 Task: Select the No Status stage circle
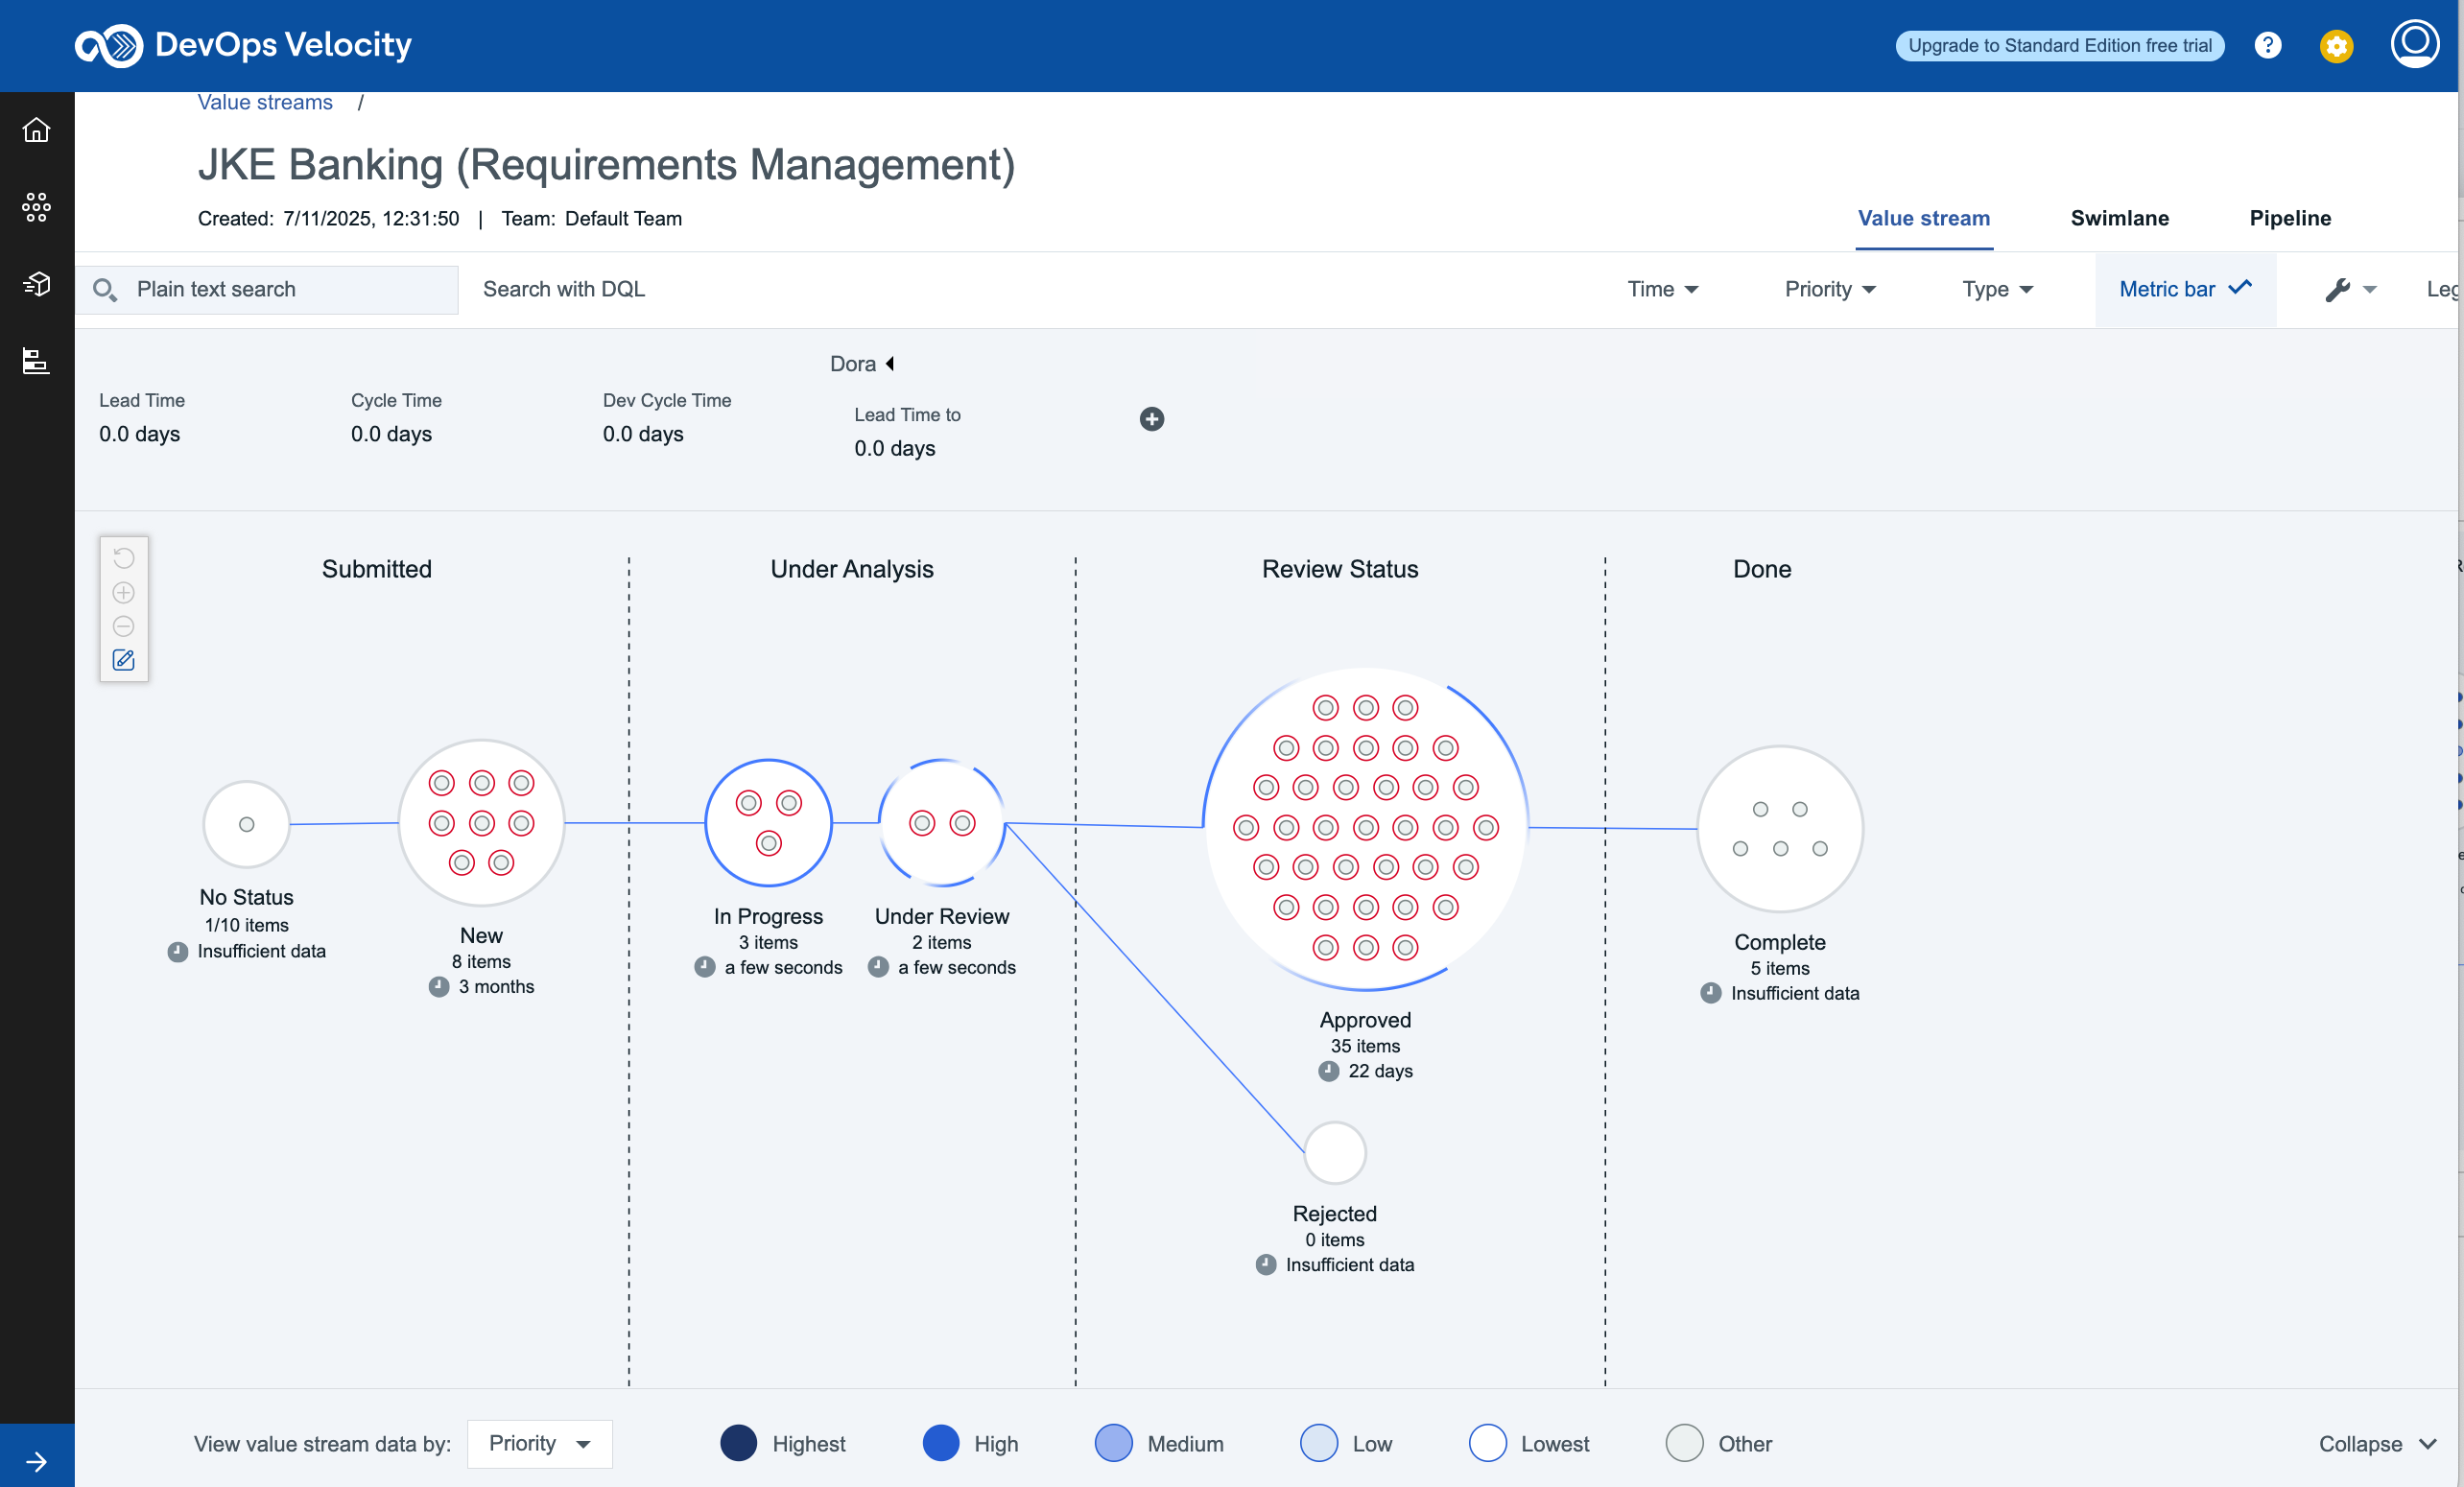[x=246, y=824]
